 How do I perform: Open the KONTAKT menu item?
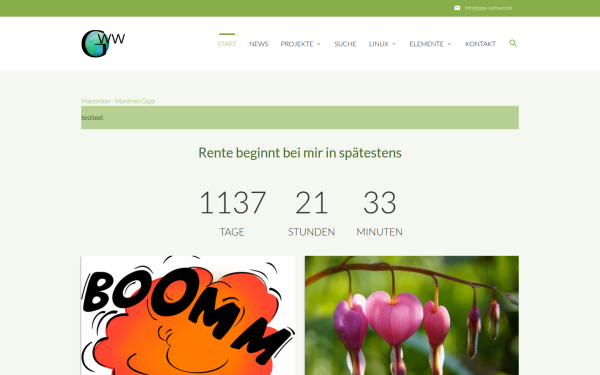pyautogui.click(x=480, y=44)
